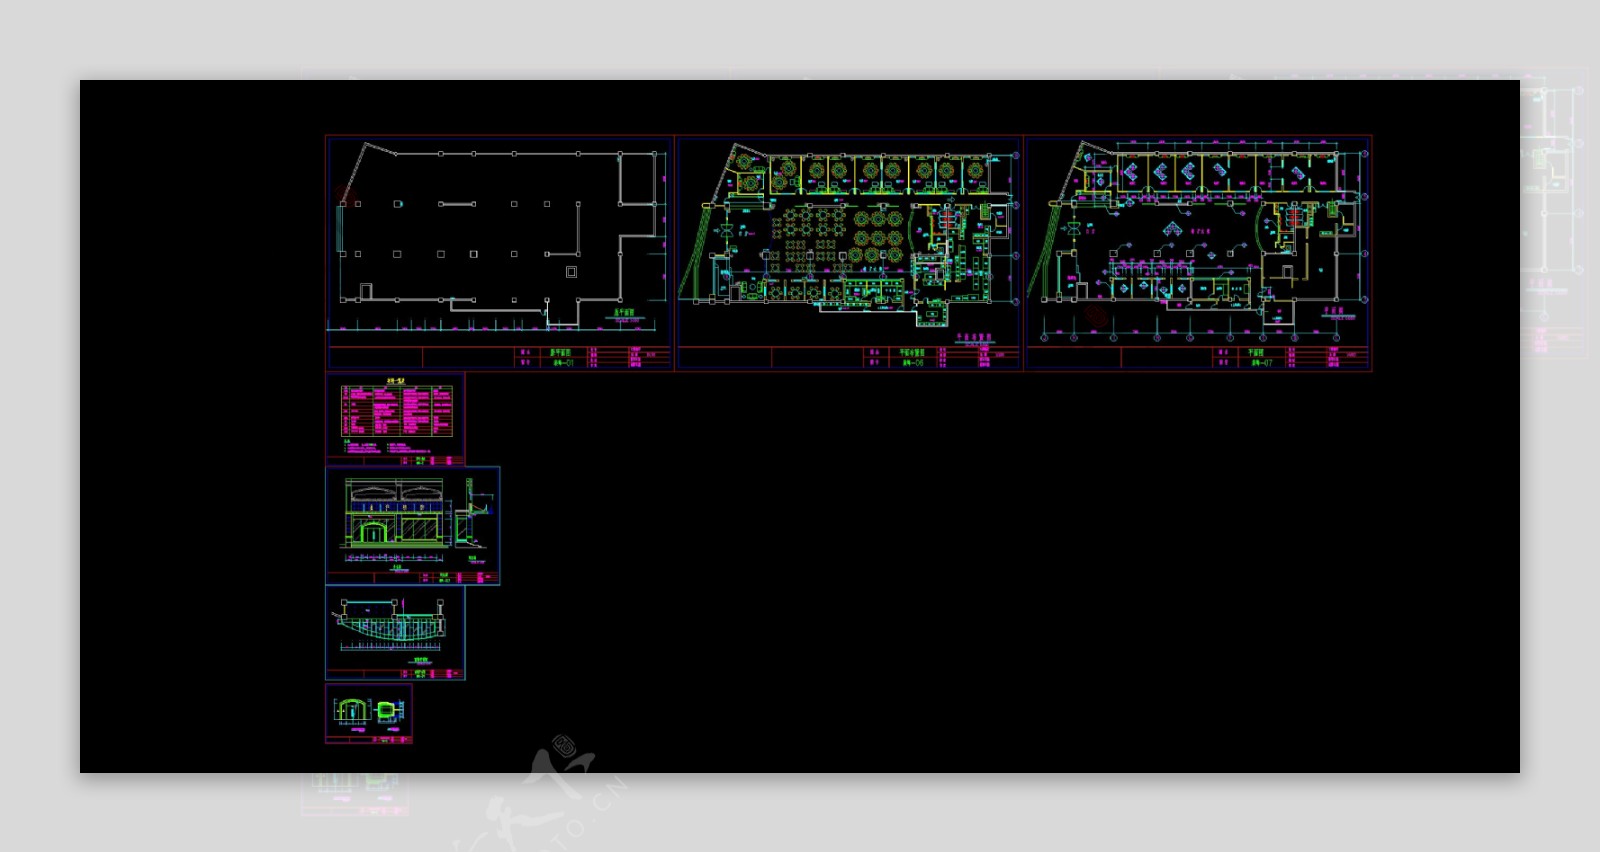The width and height of the screenshot is (1600, 853).
Task: Open the magenta materials table sheet
Action: (x=395, y=419)
